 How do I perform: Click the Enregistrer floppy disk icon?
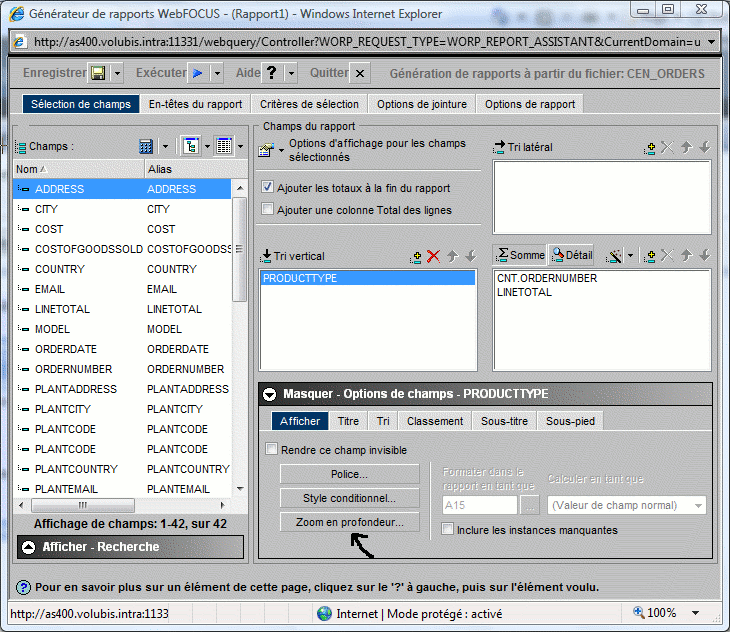pos(98,73)
